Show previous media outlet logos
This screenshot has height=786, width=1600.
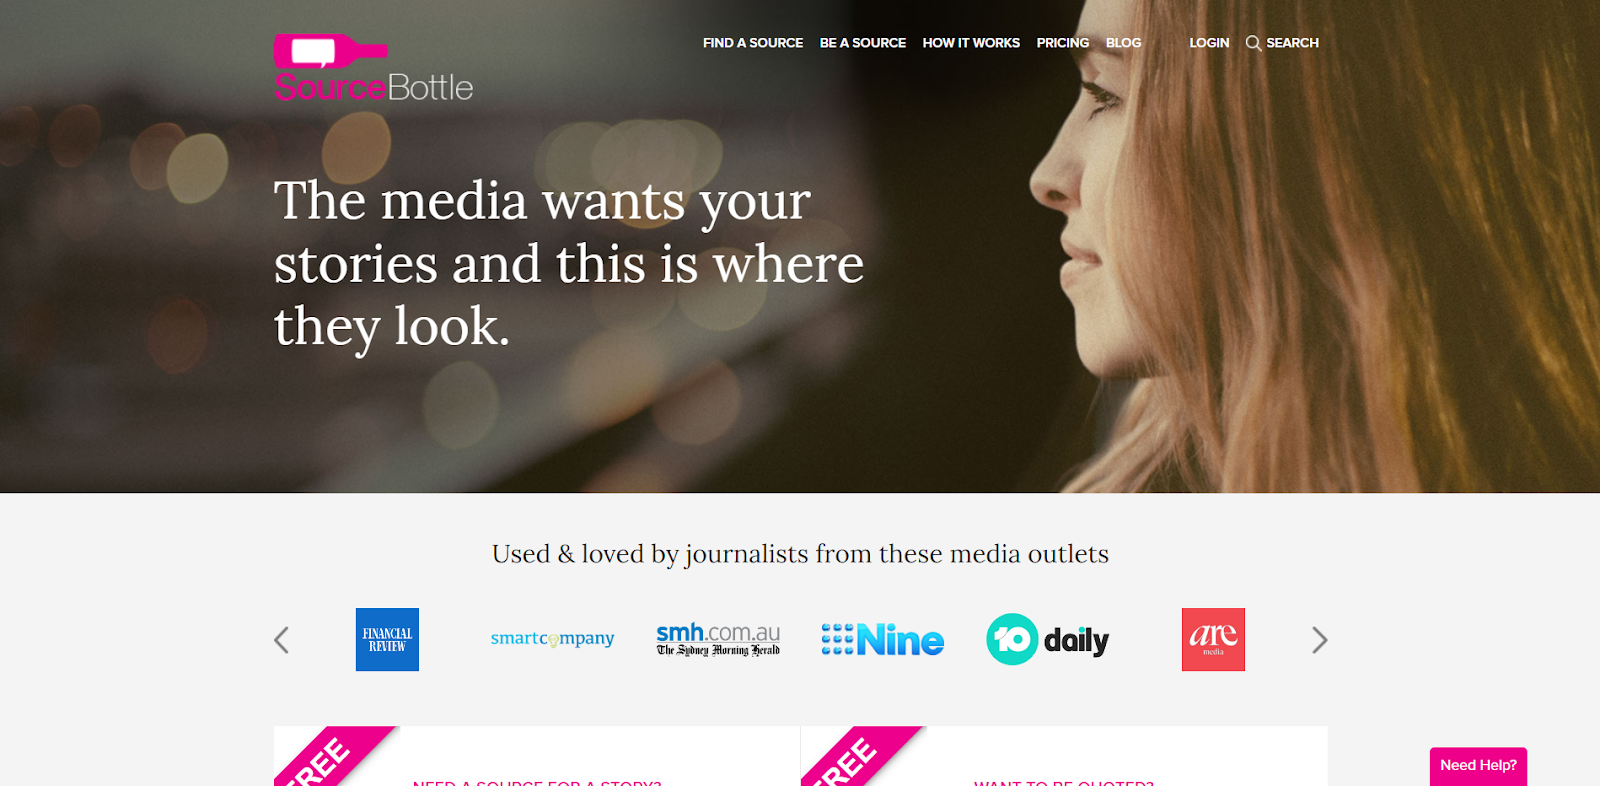pos(282,640)
